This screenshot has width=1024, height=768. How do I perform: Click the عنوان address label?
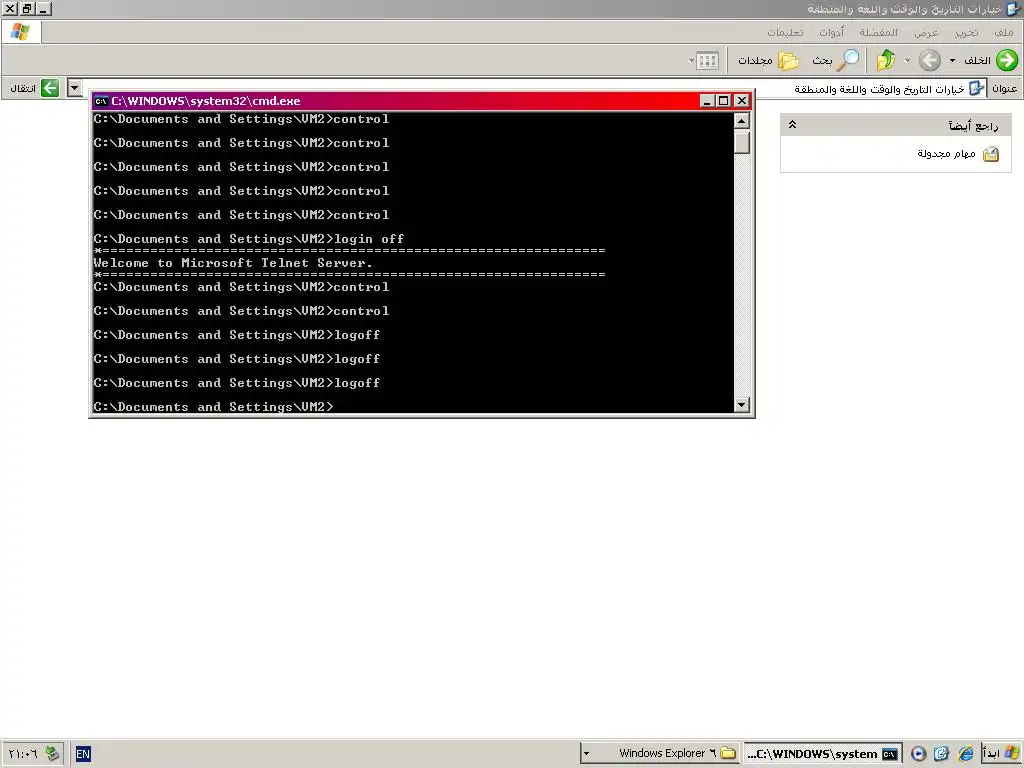(x=1004, y=89)
